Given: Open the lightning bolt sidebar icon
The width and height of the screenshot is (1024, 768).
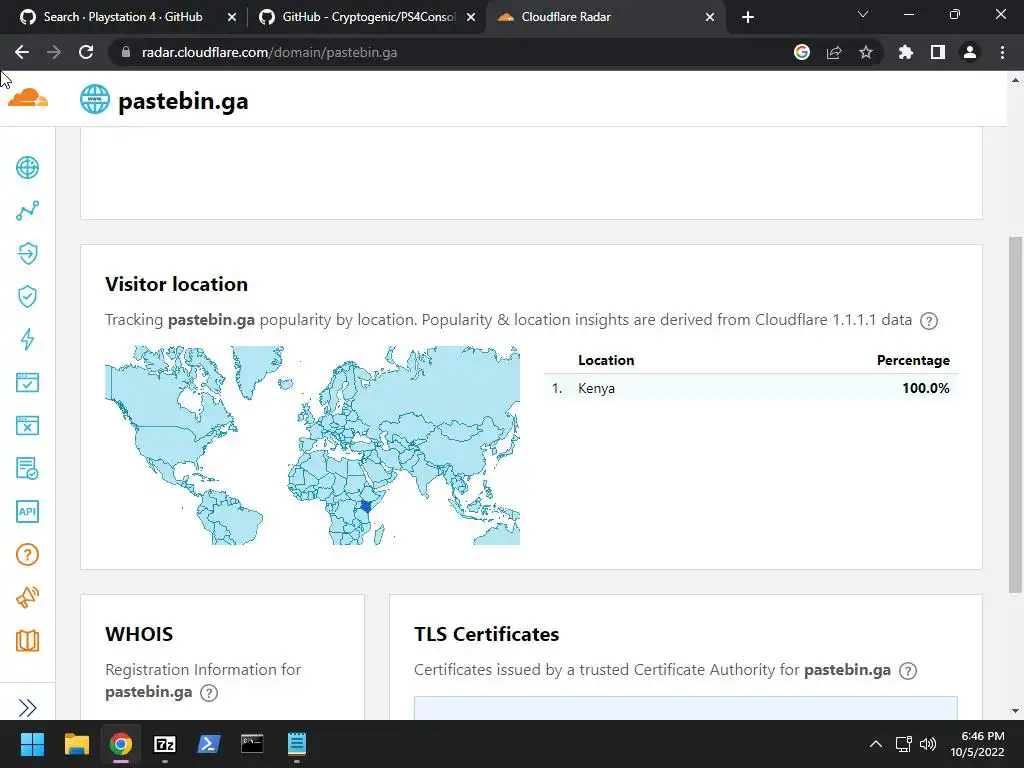Looking at the screenshot, I should click(x=27, y=340).
